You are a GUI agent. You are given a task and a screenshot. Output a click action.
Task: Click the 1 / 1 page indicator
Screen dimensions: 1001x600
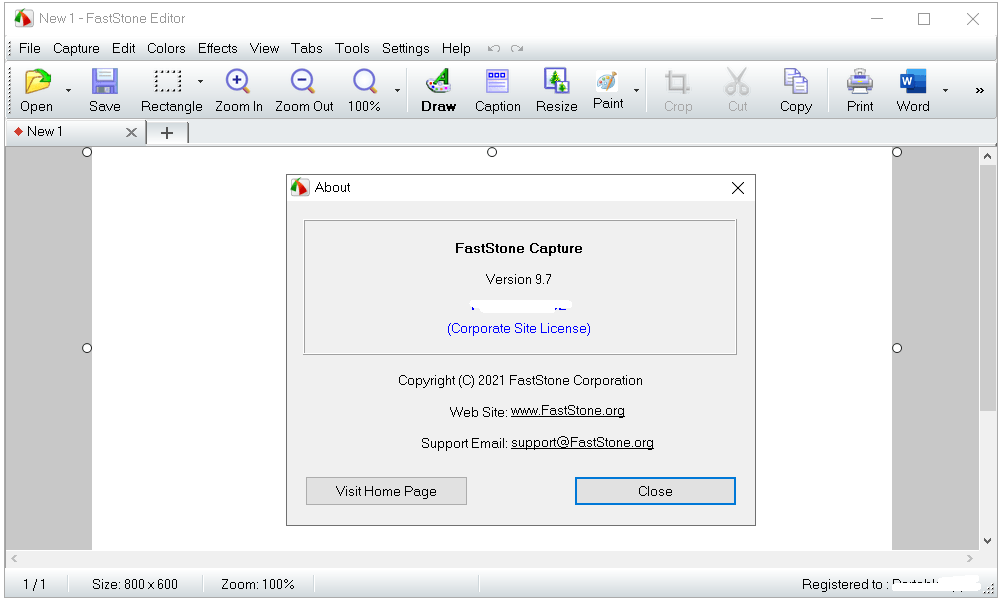click(x=34, y=584)
